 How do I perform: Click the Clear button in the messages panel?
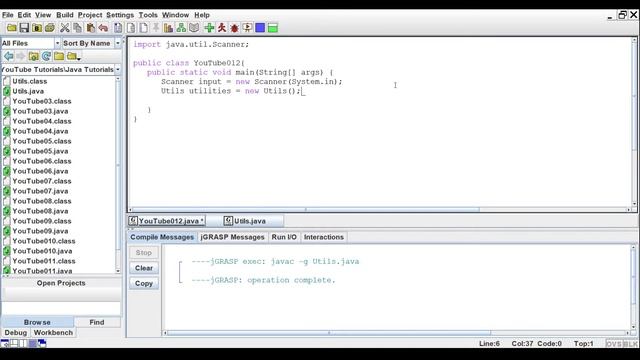click(x=144, y=268)
